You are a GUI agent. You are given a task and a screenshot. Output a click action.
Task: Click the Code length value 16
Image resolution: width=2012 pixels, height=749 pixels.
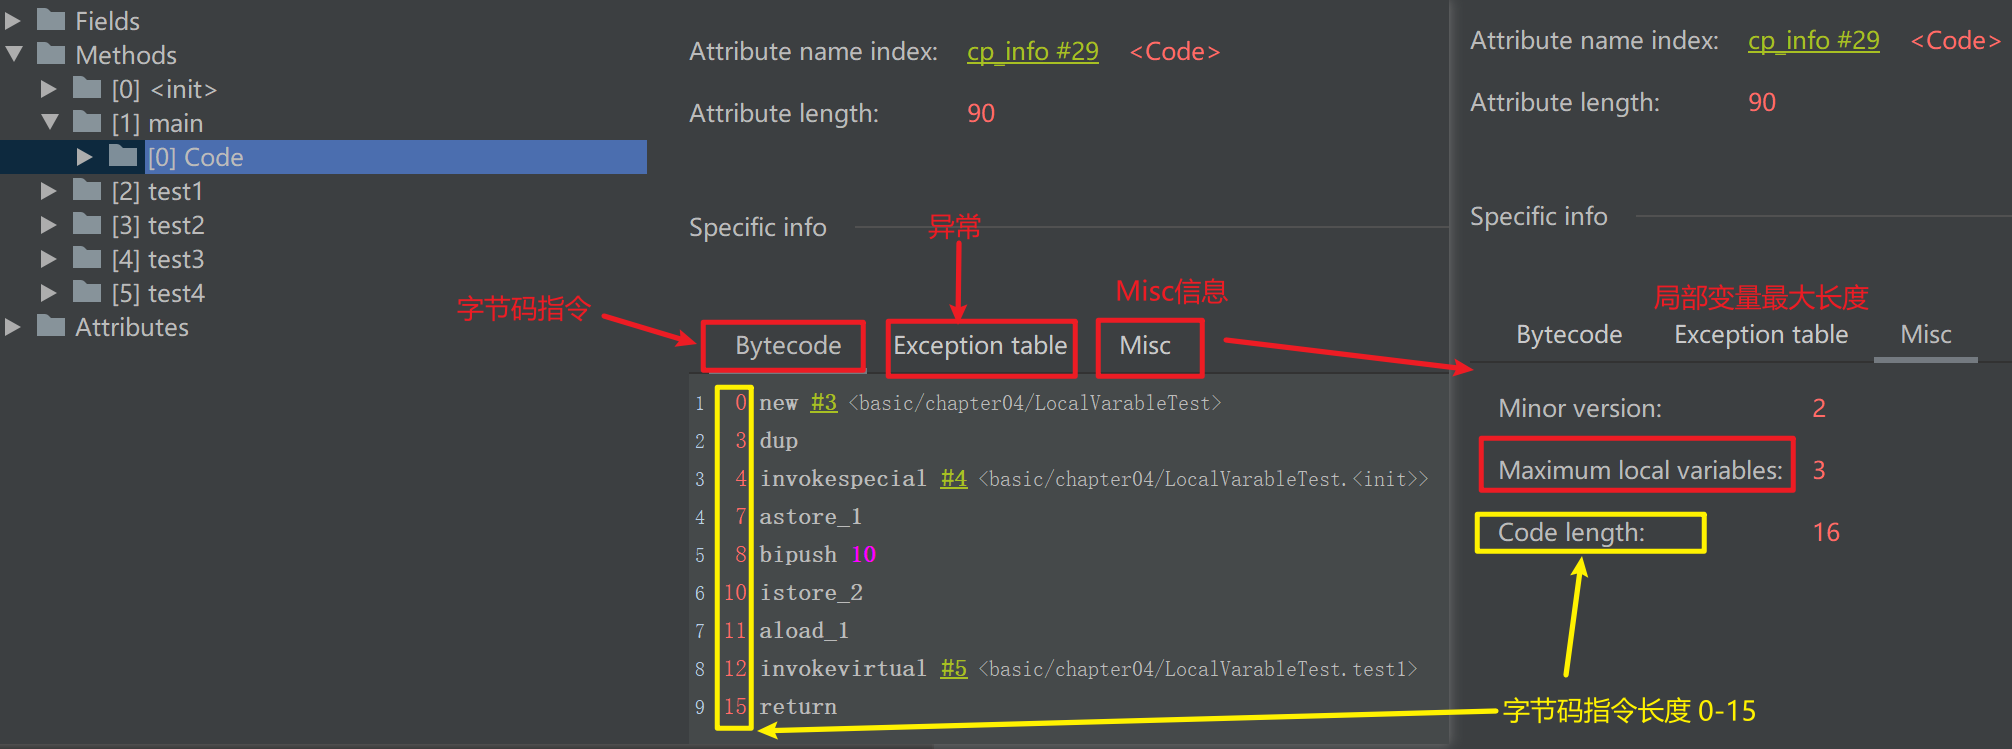click(x=1826, y=533)
